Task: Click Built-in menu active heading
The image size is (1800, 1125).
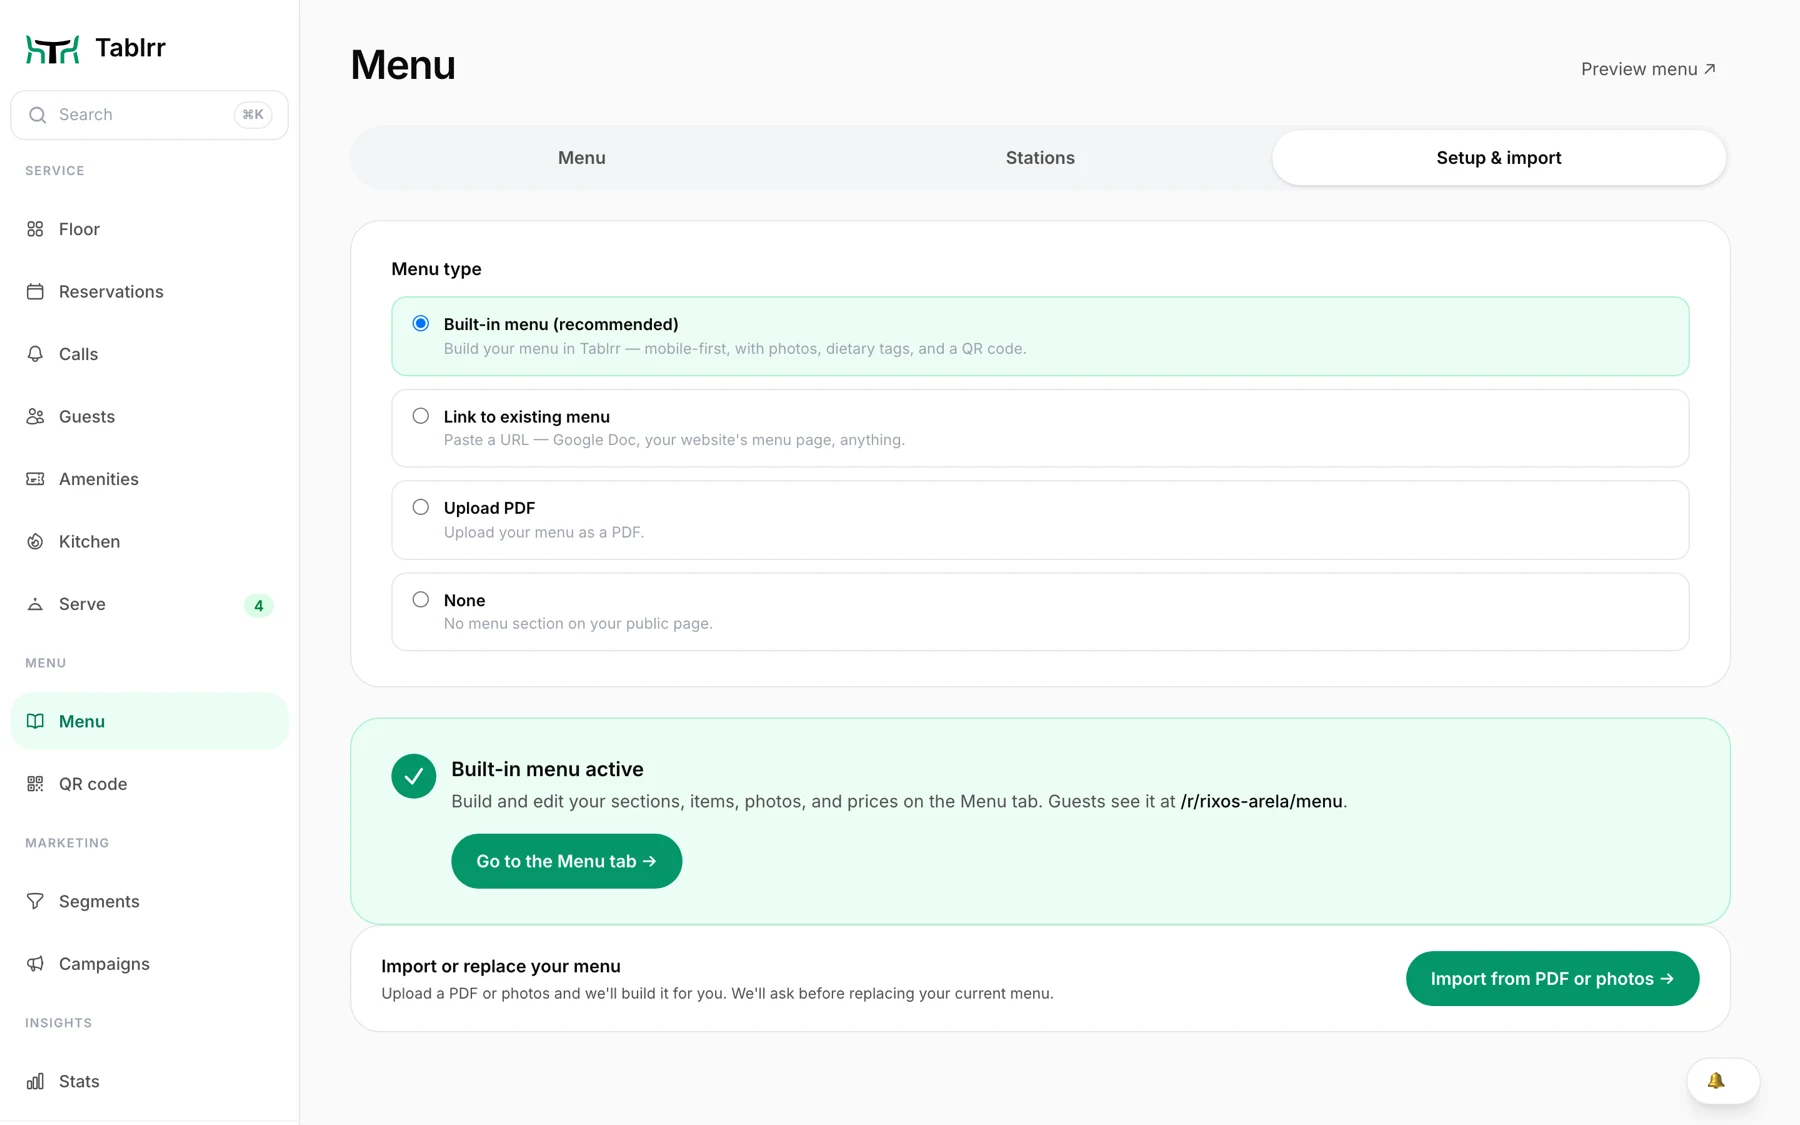Action: pyautogui.click(x=547, y=769)
